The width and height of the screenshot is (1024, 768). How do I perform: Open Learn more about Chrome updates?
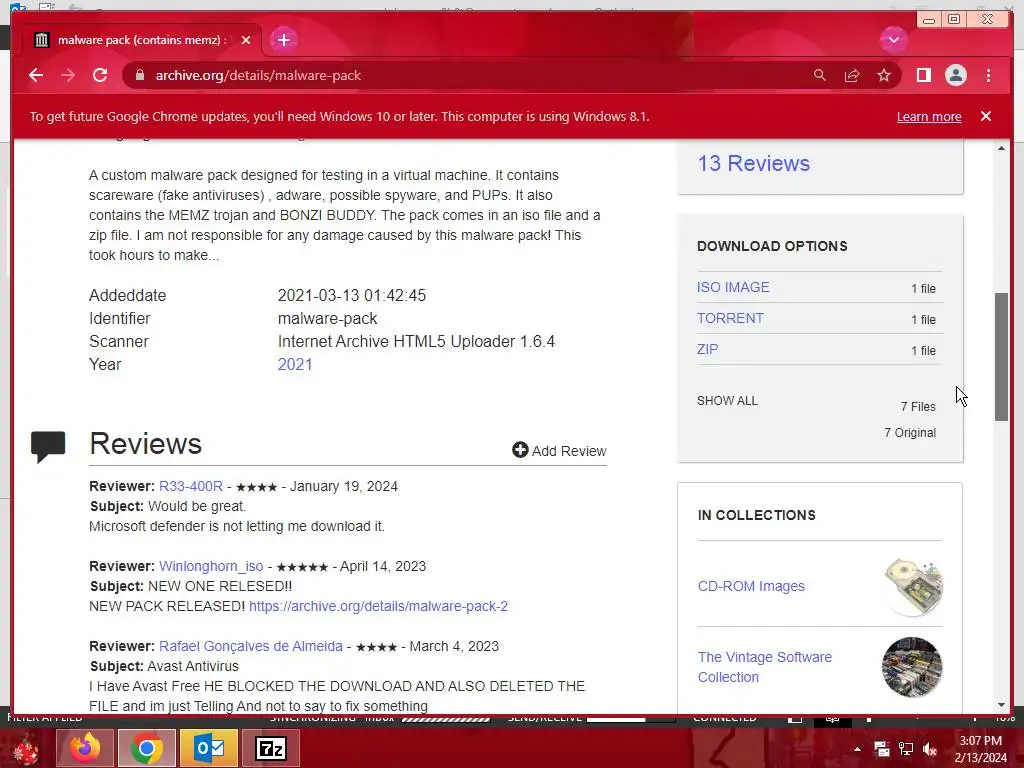coord(929,116)
